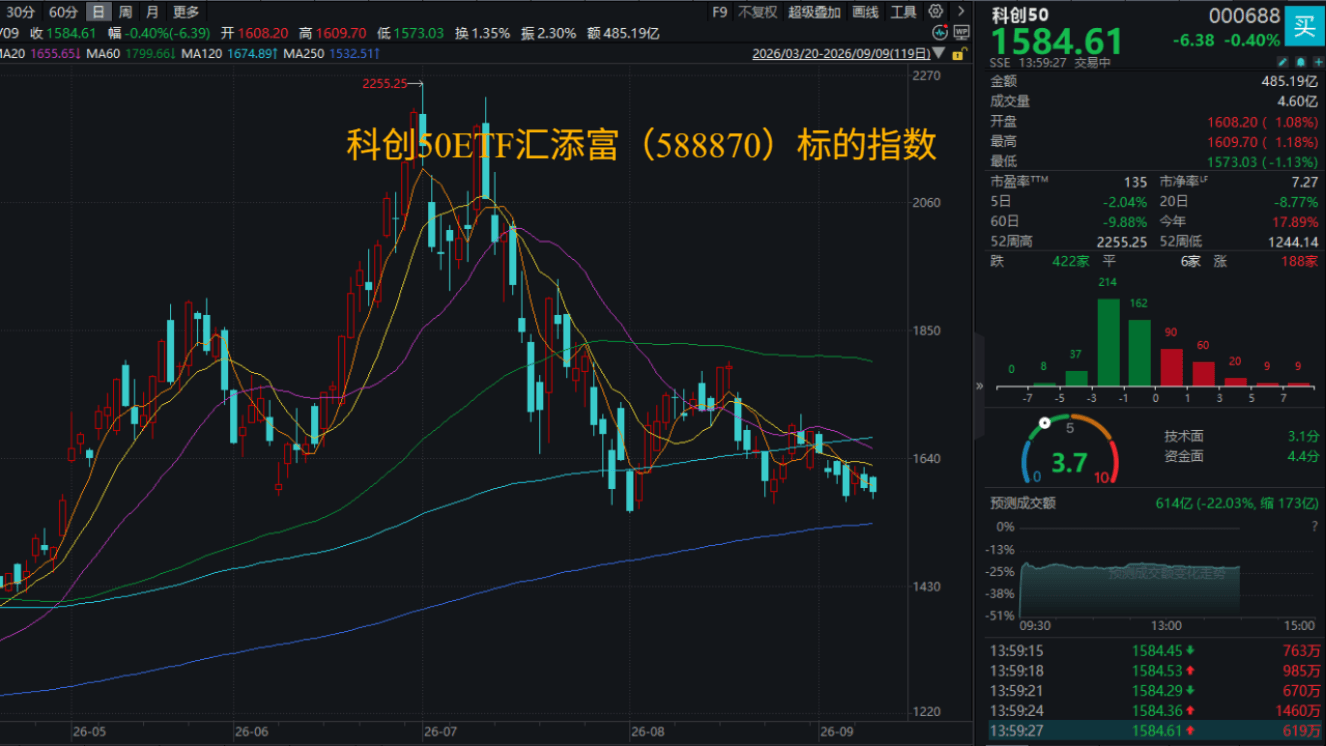Click the F9 button

click(x=719, y=12)
